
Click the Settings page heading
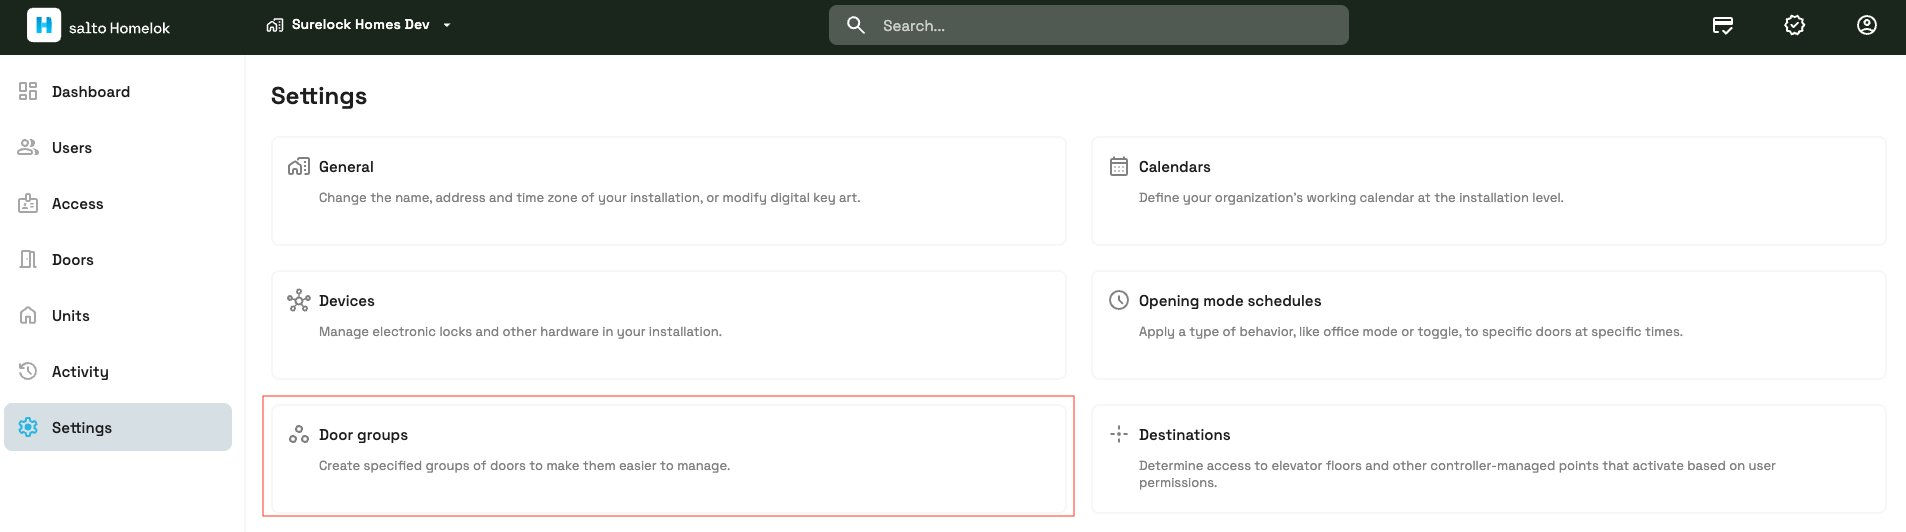[319, 96]
